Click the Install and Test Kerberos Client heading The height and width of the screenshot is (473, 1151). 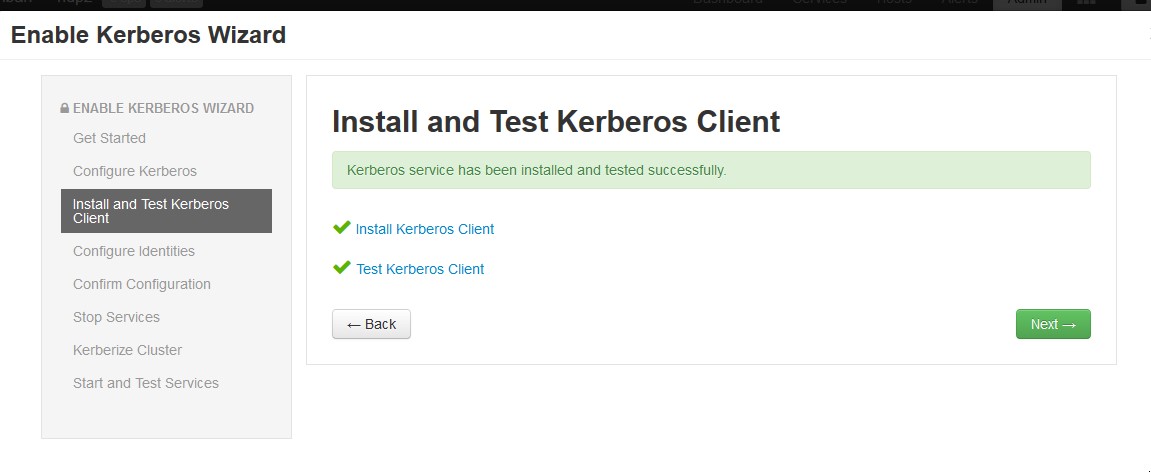pos(556,122)
